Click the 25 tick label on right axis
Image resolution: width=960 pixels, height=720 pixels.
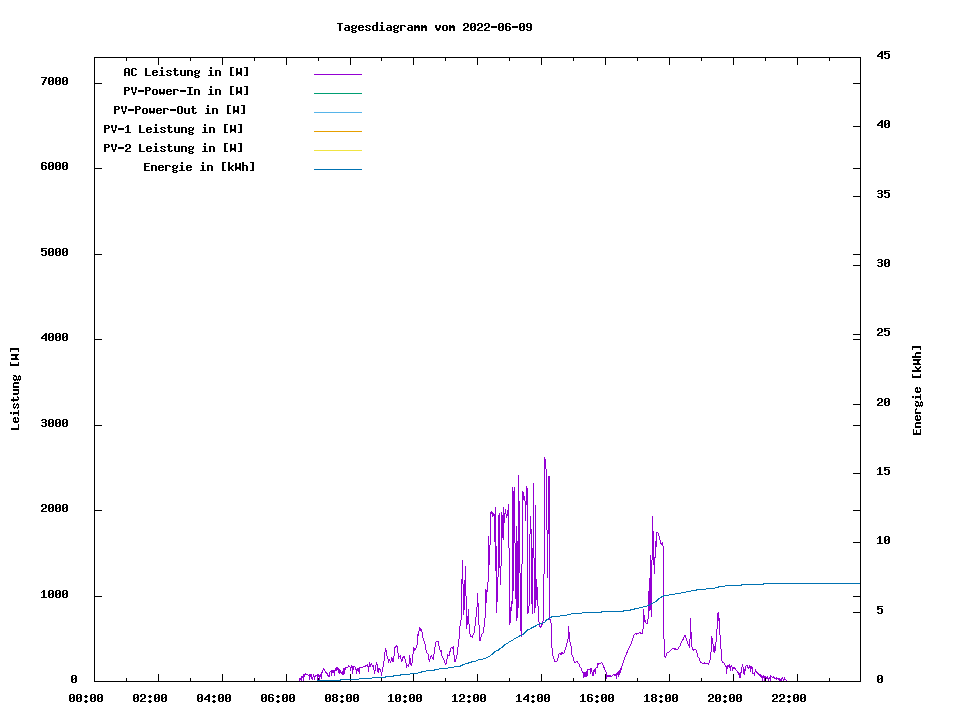coord(883,332)
